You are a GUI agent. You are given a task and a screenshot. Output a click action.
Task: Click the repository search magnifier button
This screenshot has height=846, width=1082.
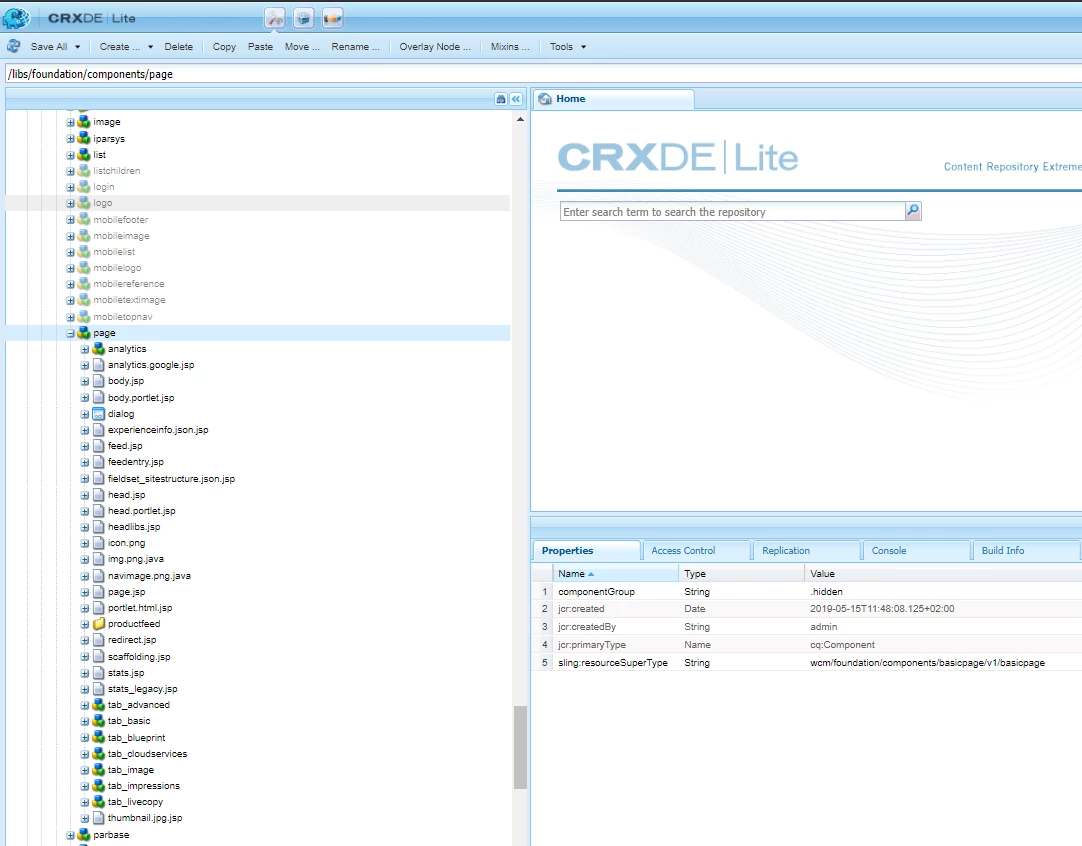pyautogui.click(x=913, y=210)
